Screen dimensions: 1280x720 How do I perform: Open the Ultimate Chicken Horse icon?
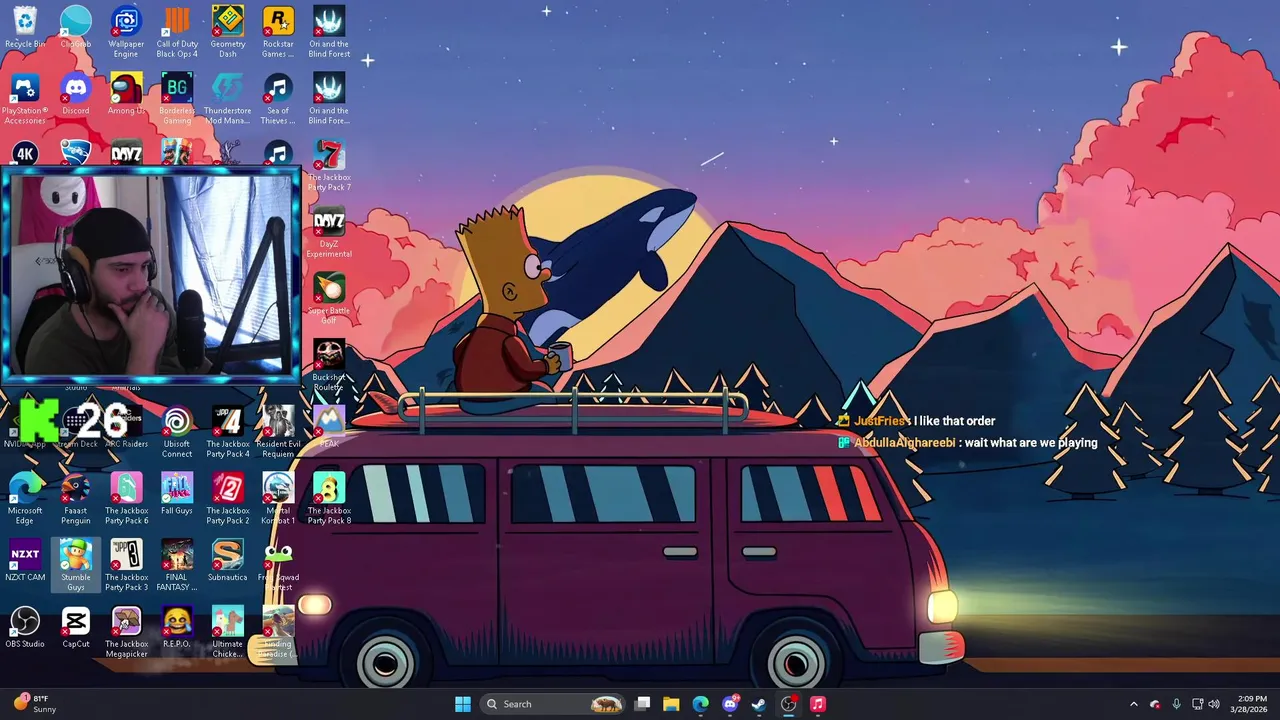pos(227,632)
